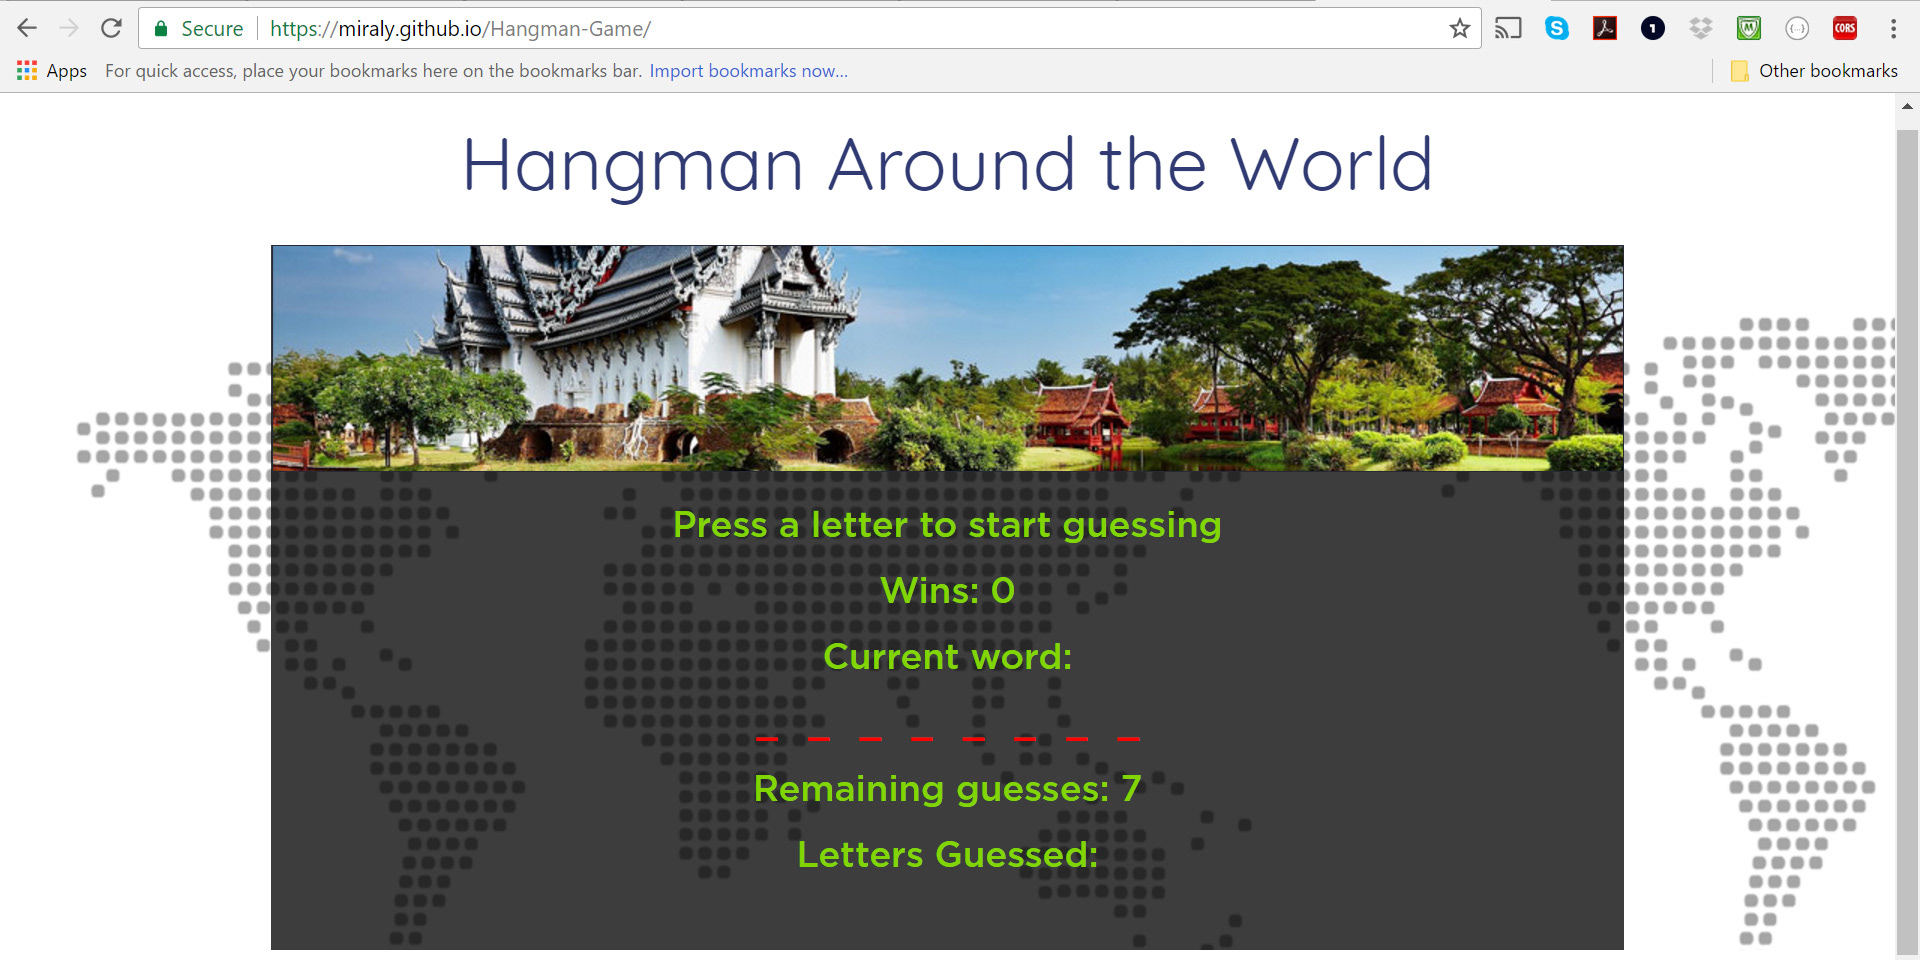Open the Dropbox extension icon

pos(1701,28)
